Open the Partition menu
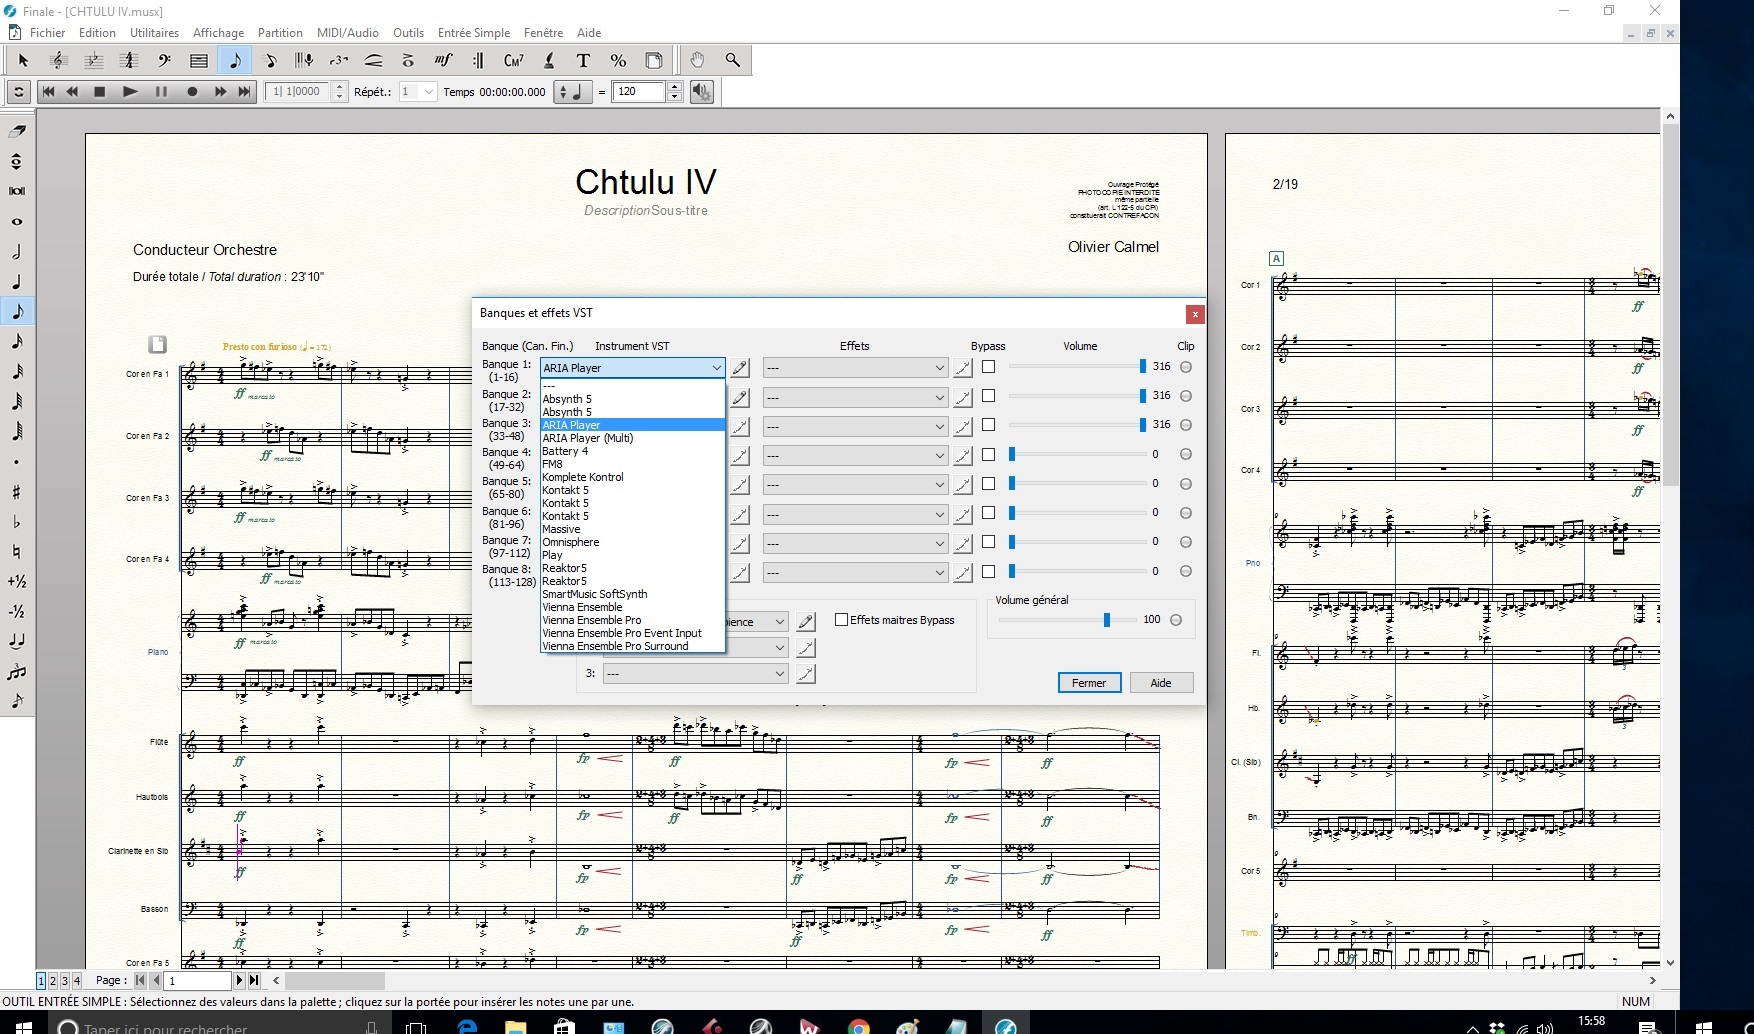The width and height of the screenshot is (1754, 1034). point(280,33)
